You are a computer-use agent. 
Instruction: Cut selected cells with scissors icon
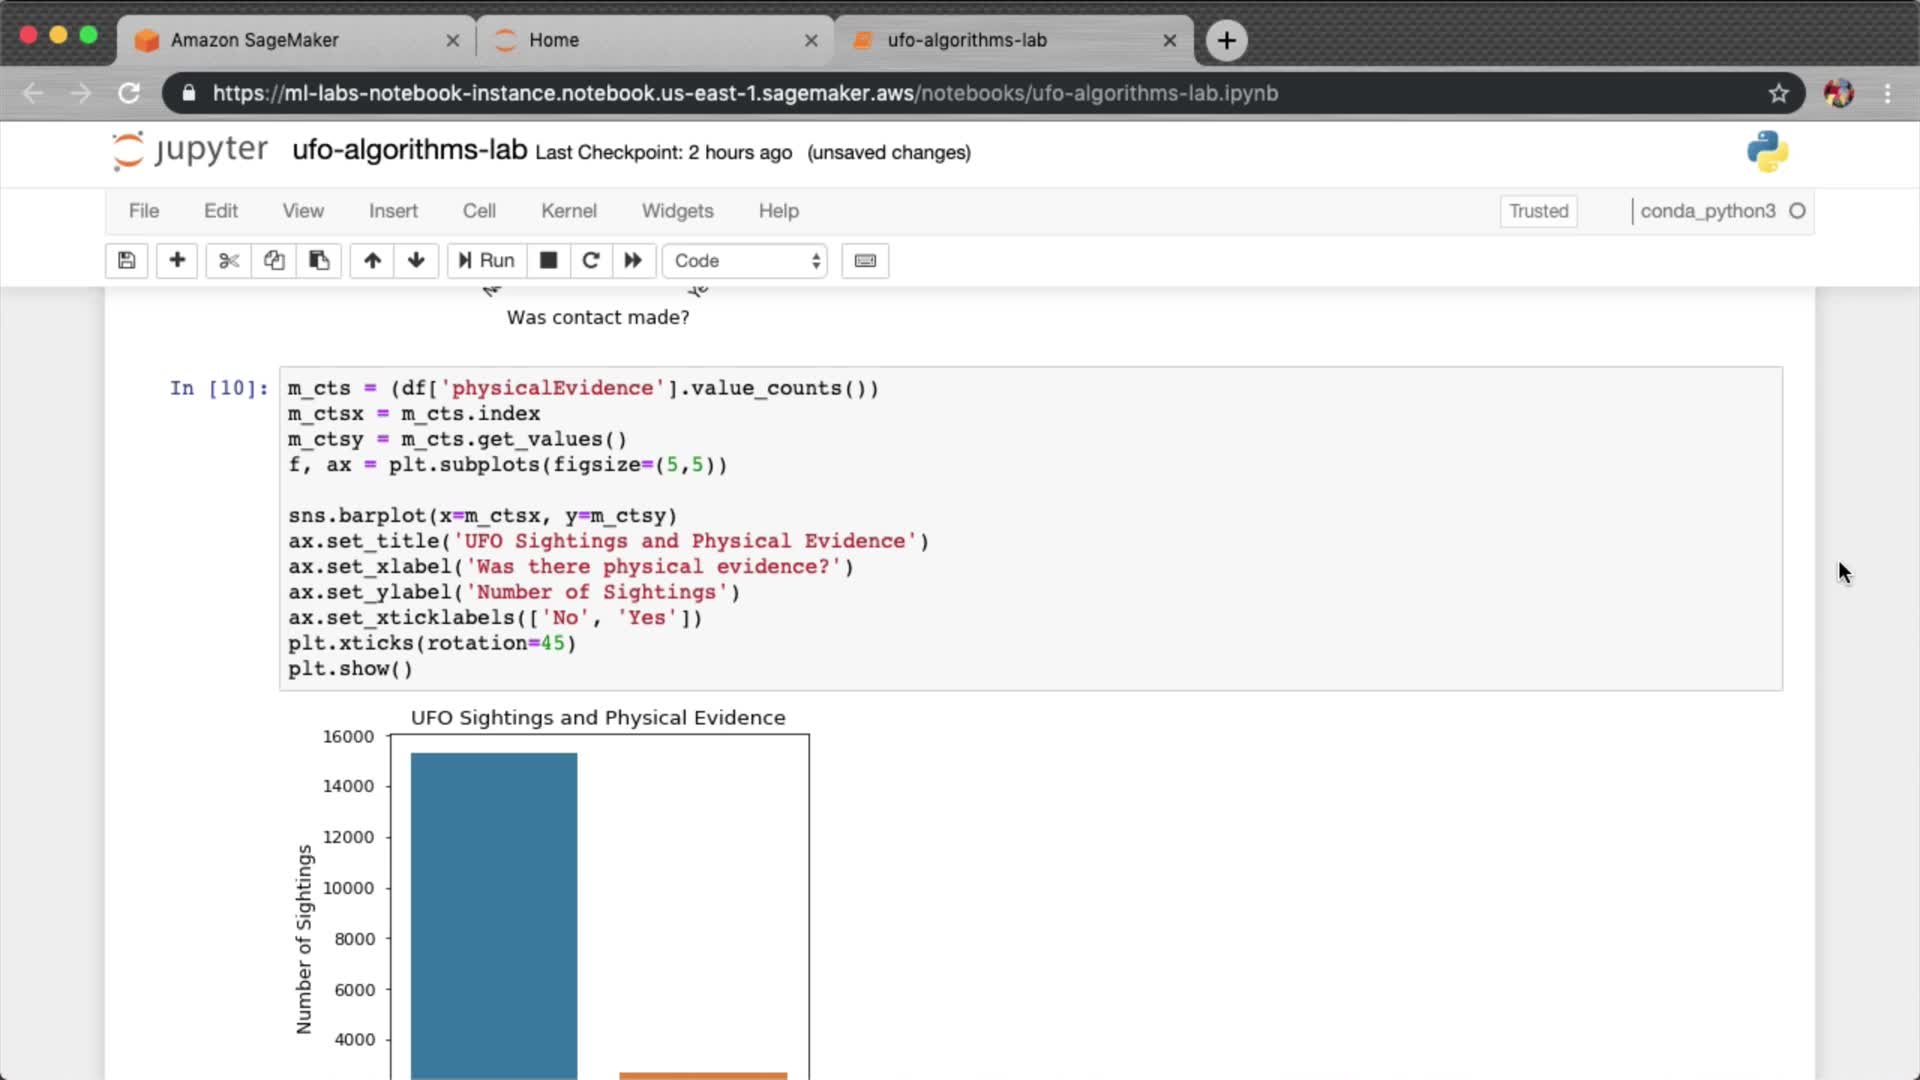pyautogui.click(x=229, y=261)
